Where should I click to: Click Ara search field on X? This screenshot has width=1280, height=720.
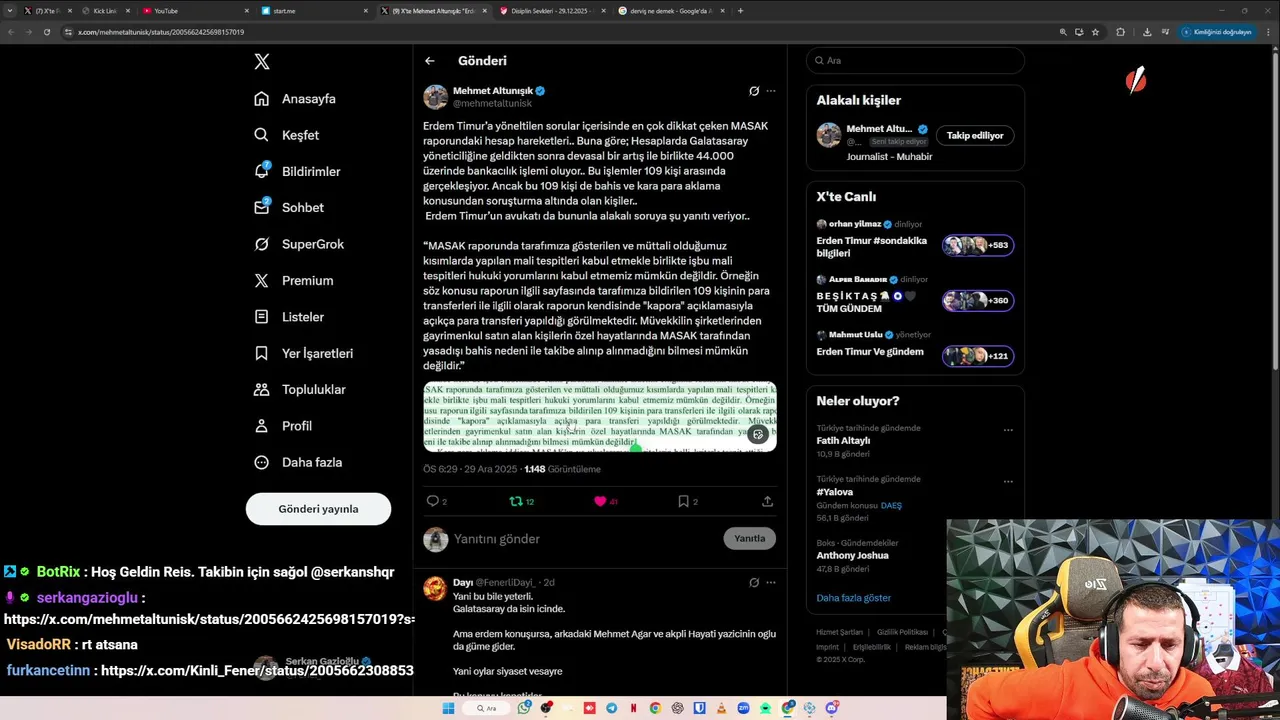click(915, 60)
